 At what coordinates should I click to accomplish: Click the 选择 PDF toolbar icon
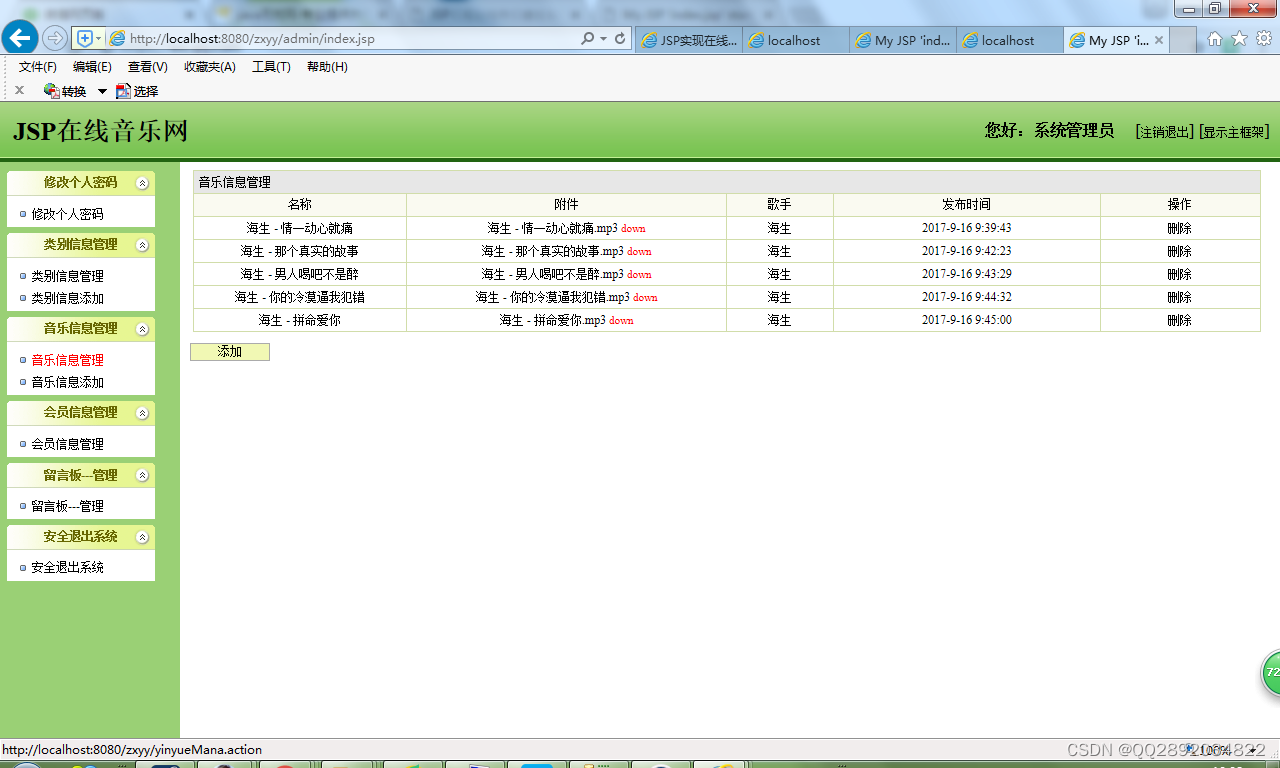tap(136, 90)
